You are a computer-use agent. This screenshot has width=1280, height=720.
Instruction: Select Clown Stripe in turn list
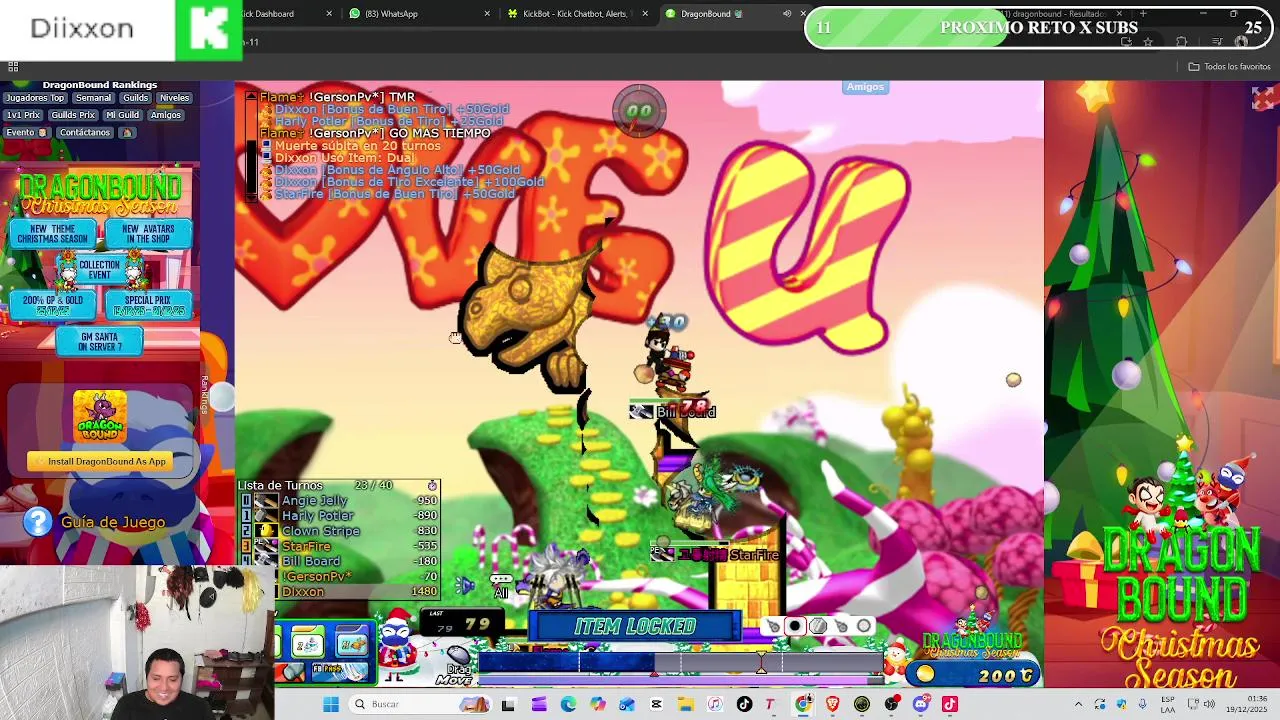tap(340, 531)
